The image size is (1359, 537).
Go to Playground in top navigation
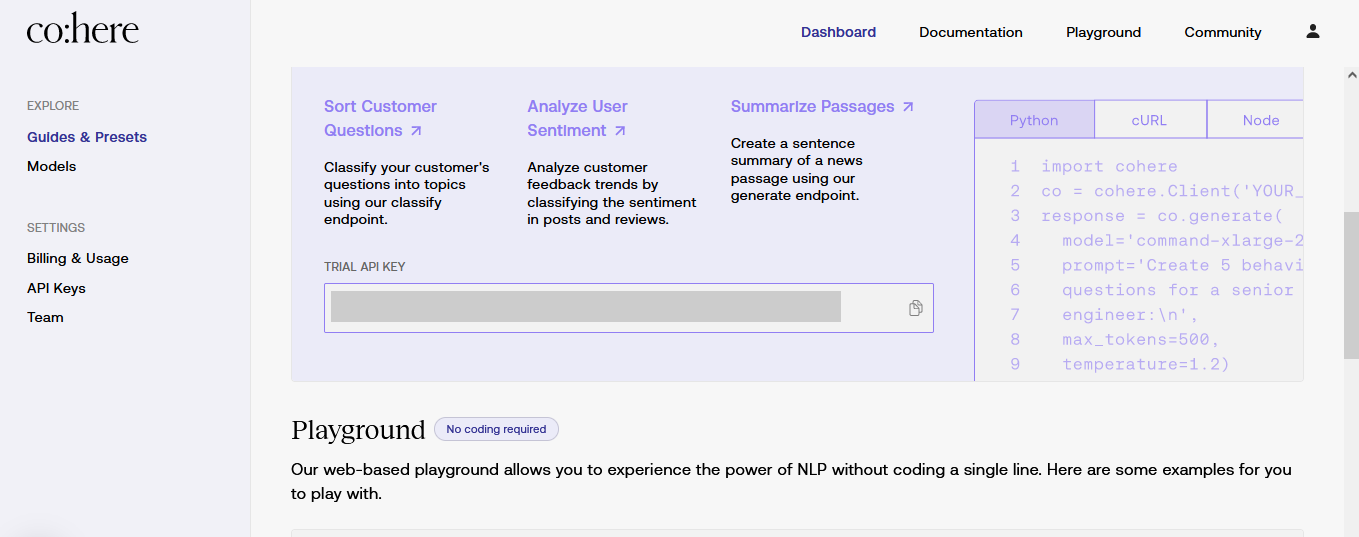[1103, 32]
